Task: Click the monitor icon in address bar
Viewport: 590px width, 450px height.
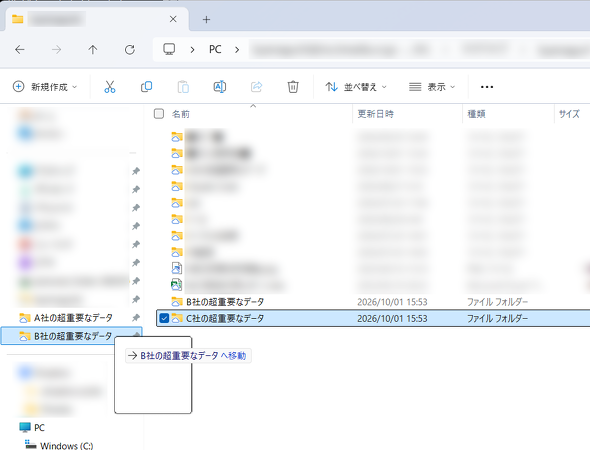Action: pos(169,49)
